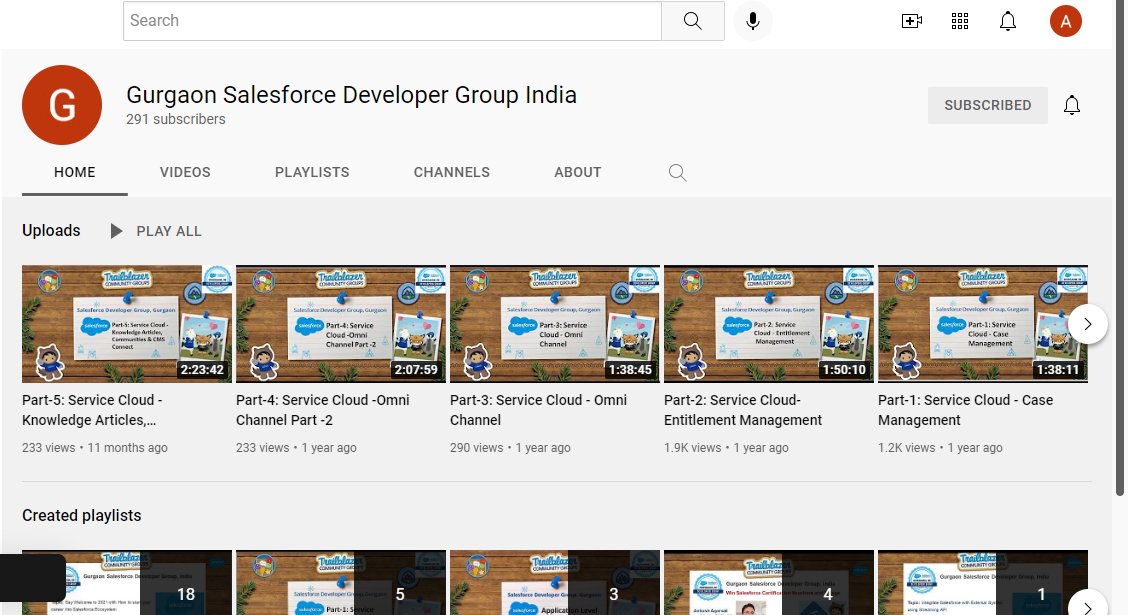
Task: Open the playlist with 18 videos
Action: click(127, 583)
